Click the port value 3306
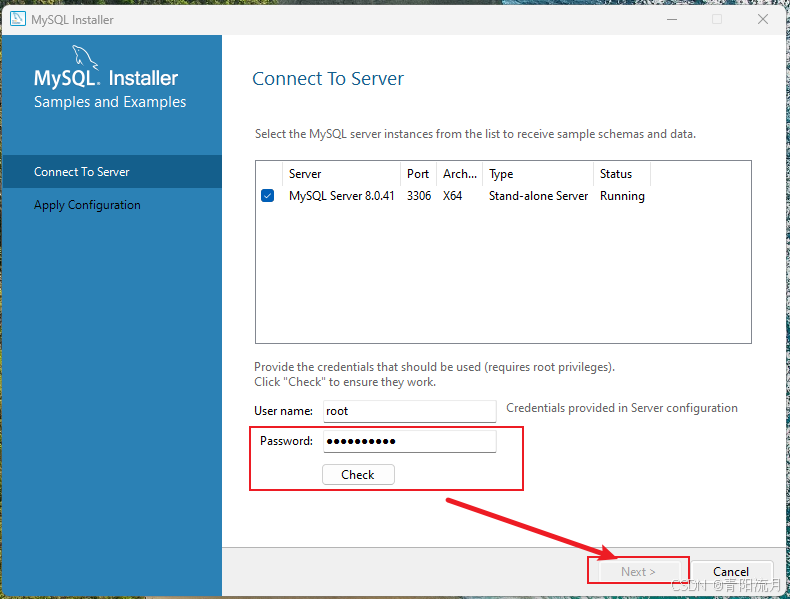 coord(419,195)
